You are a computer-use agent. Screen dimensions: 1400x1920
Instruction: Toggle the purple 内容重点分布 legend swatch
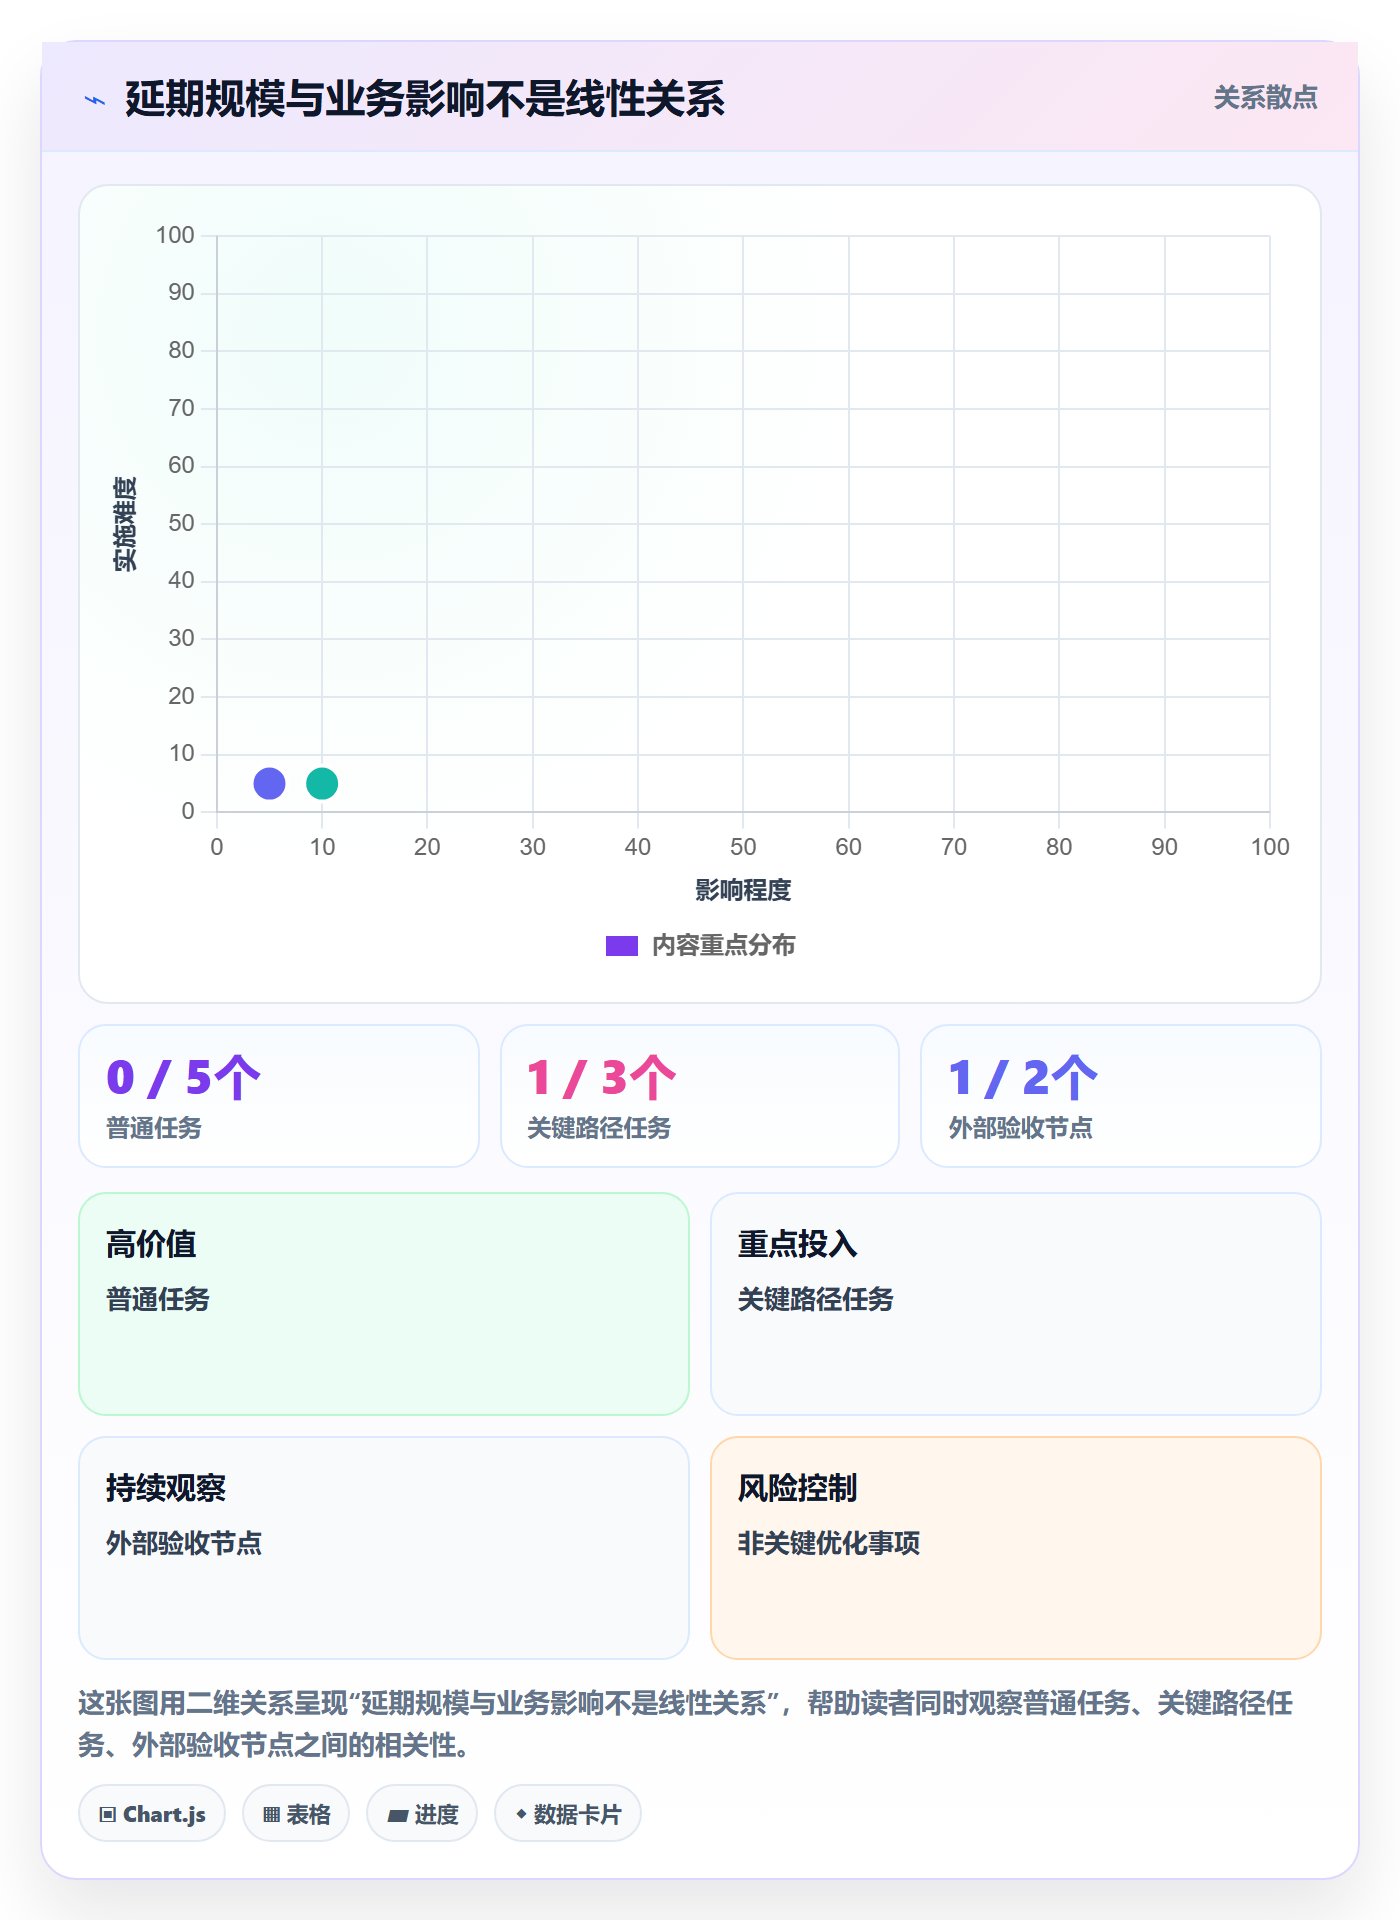click(621, 946)
